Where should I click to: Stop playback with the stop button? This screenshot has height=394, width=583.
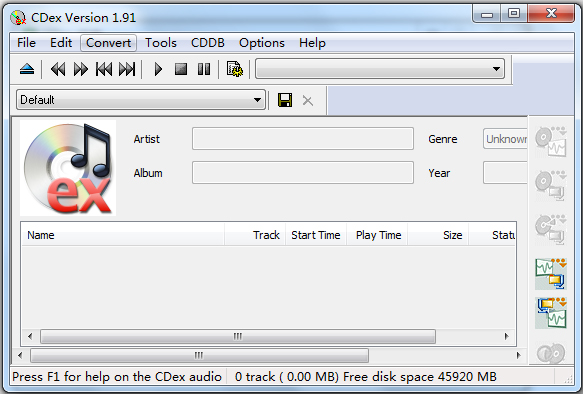point(181,69)
